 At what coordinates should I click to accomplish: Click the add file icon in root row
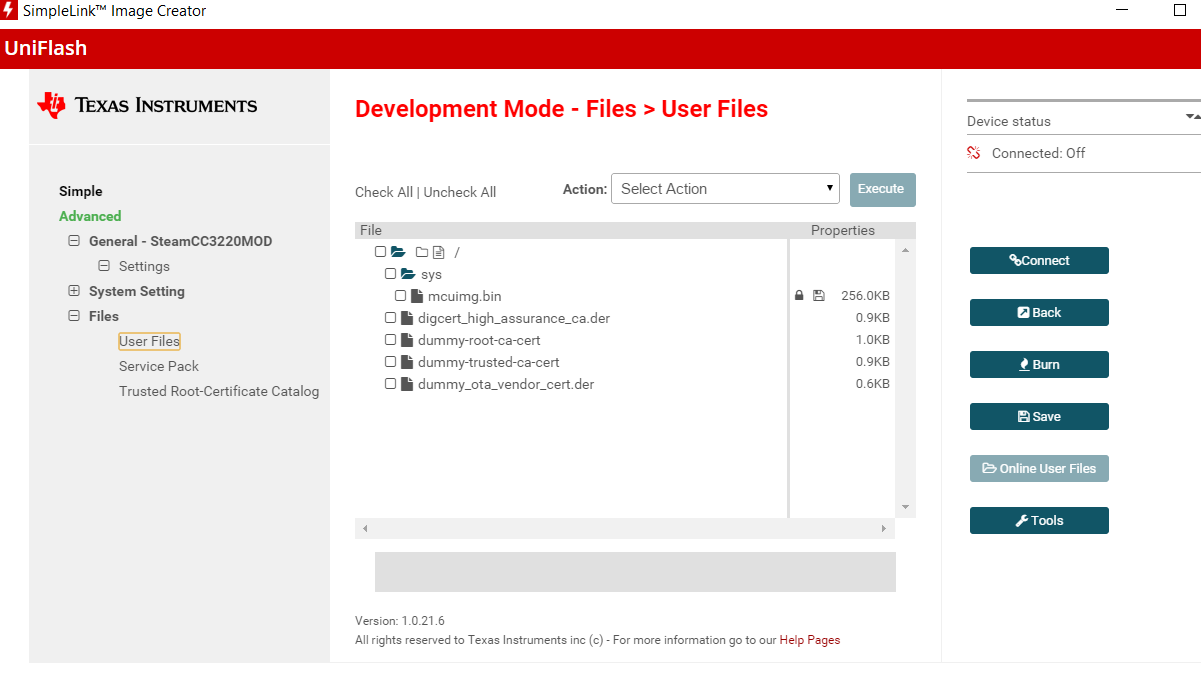pyautogui.click(x=438, y=252)
